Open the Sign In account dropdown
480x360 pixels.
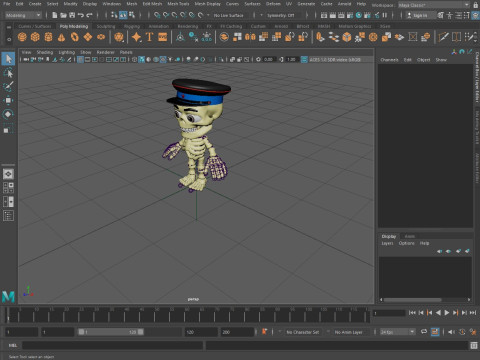420,15
